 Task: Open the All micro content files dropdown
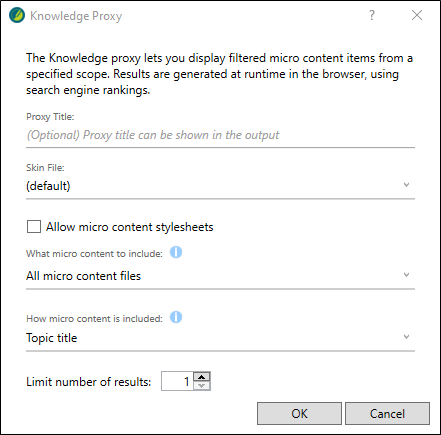click(x=220, y=276)
